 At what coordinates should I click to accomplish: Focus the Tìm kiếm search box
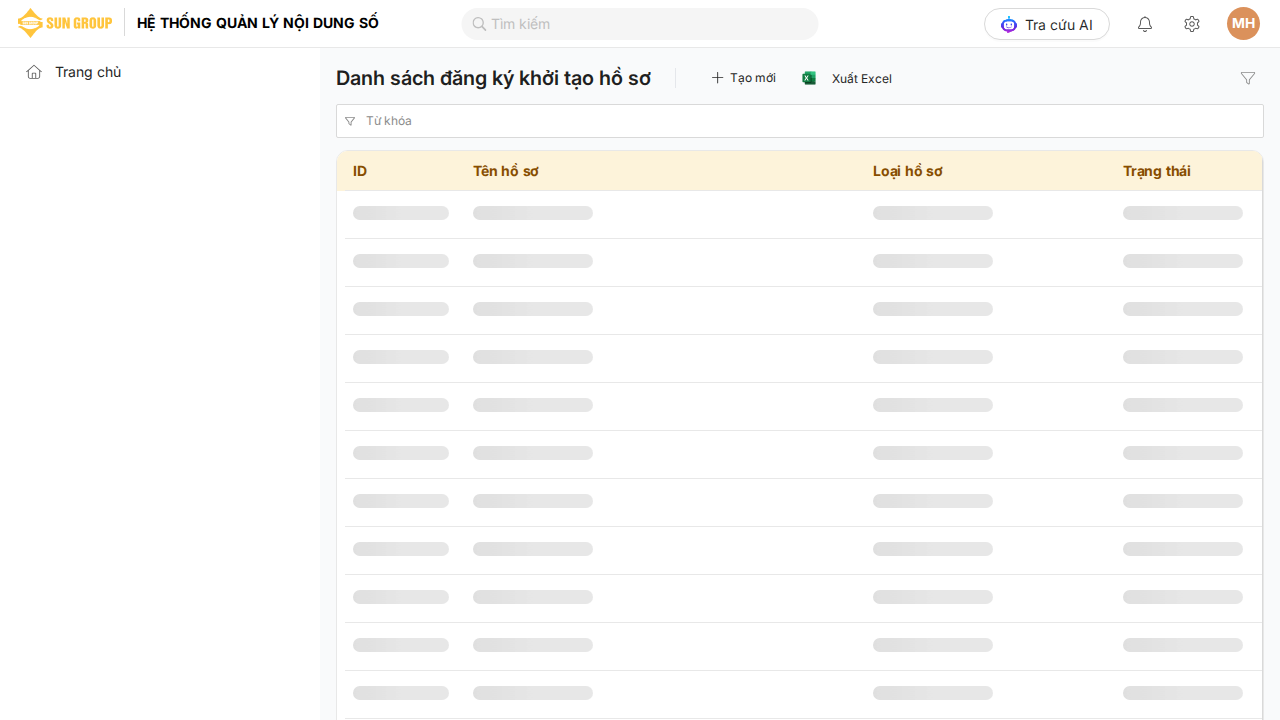point(650,24)
